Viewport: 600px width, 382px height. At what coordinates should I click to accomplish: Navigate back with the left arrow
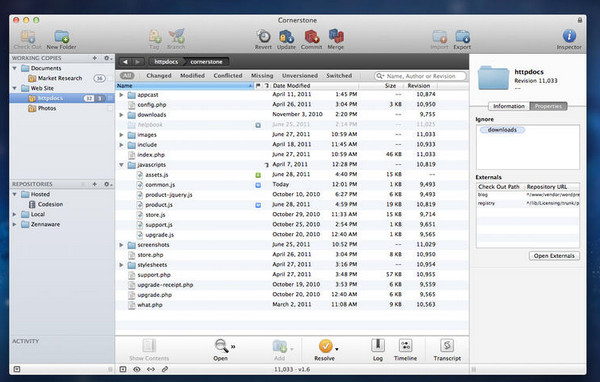[126, 62]
